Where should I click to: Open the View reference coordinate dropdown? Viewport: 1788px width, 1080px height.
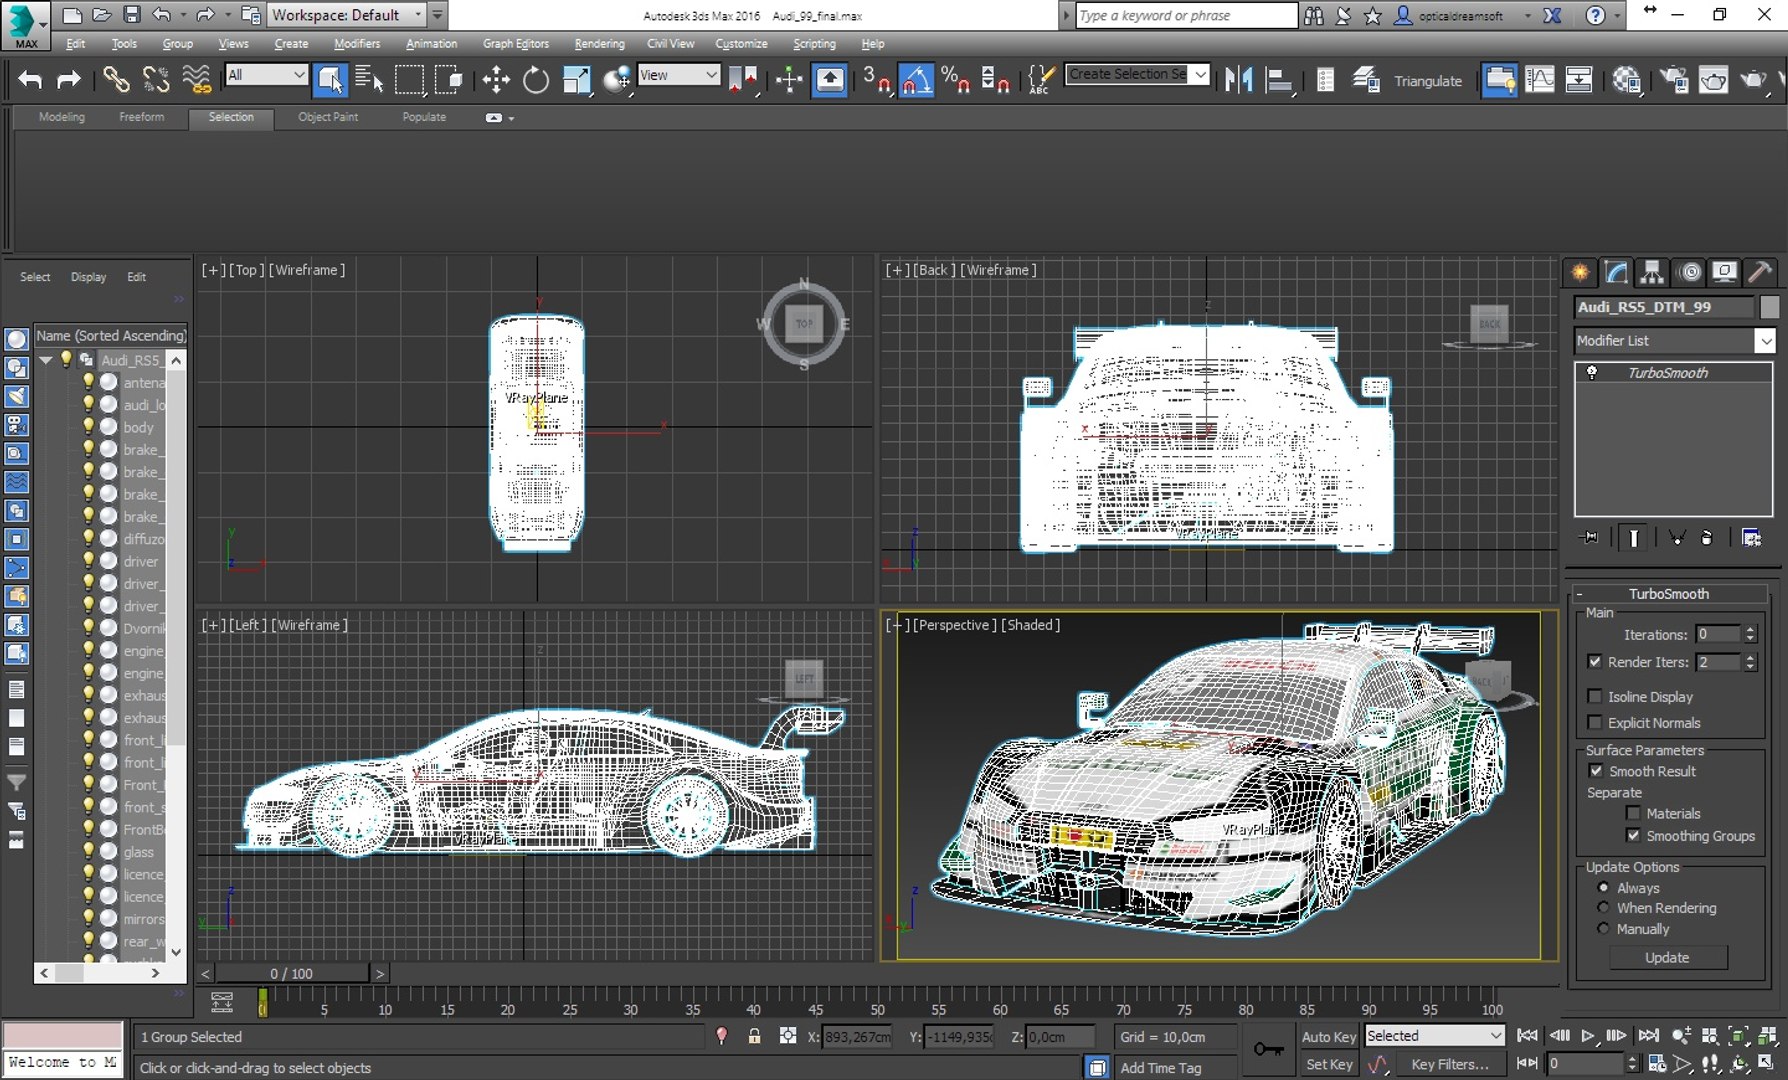[x=679, y=75]
